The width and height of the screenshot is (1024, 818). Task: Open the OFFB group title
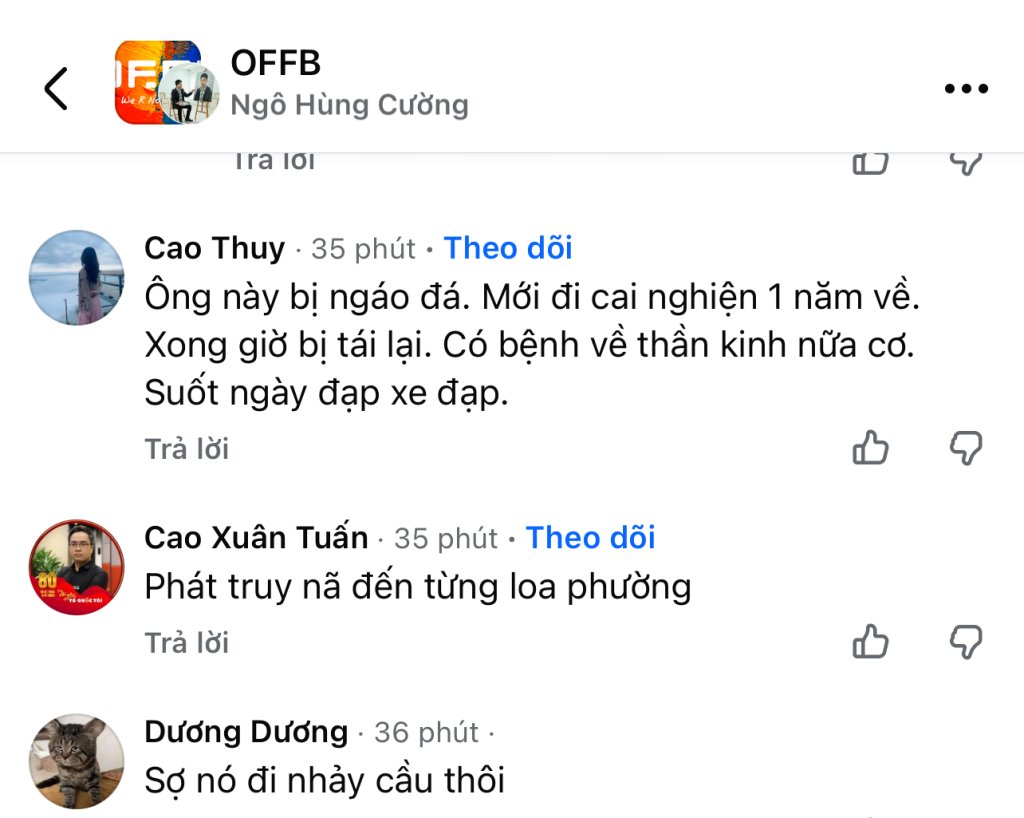click(x=276, y=63)
